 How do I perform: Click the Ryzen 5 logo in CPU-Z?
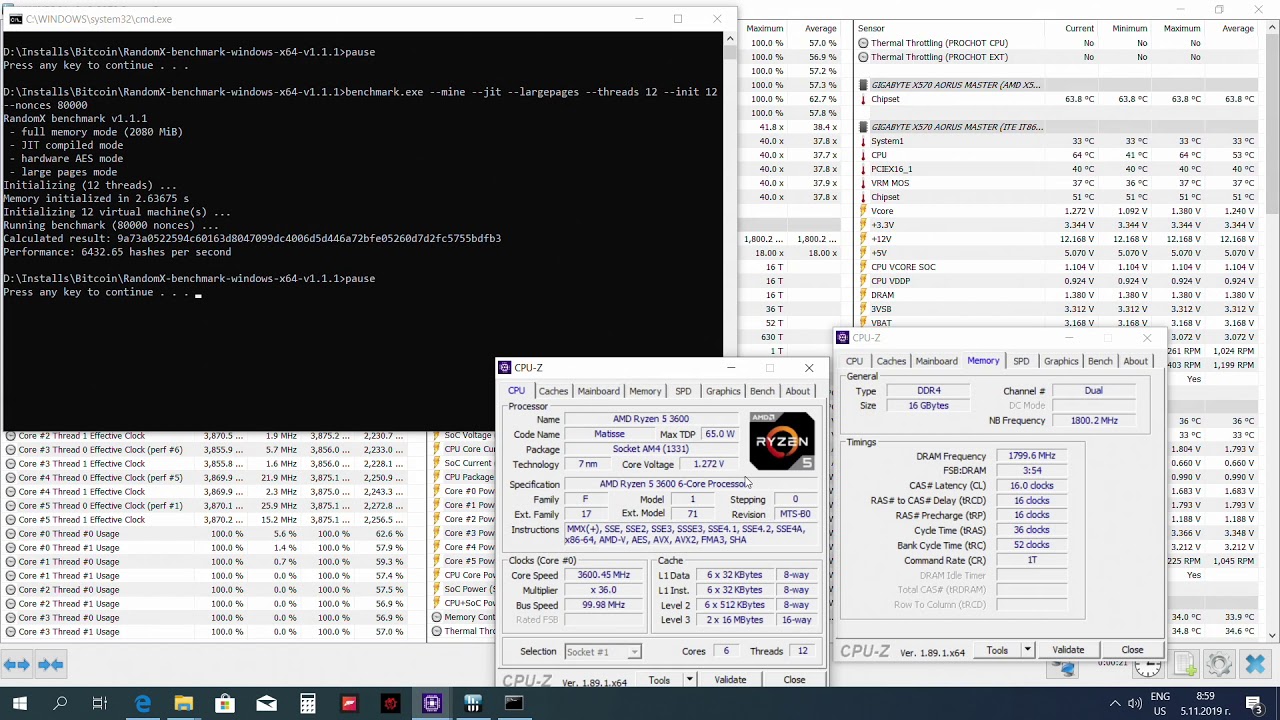coord(782,441)
